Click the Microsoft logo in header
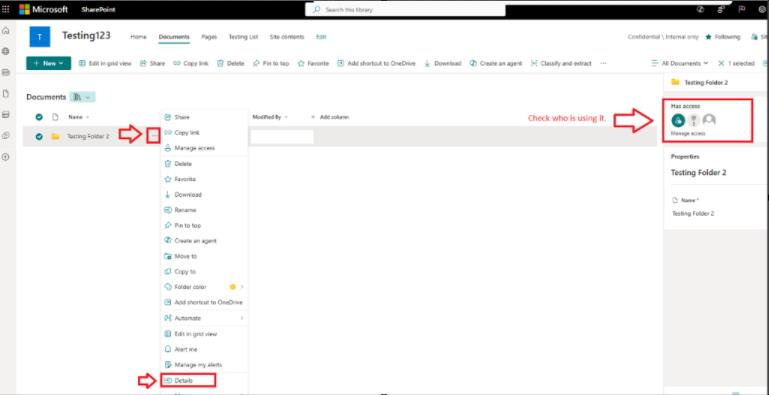 (x=43, y=9)
